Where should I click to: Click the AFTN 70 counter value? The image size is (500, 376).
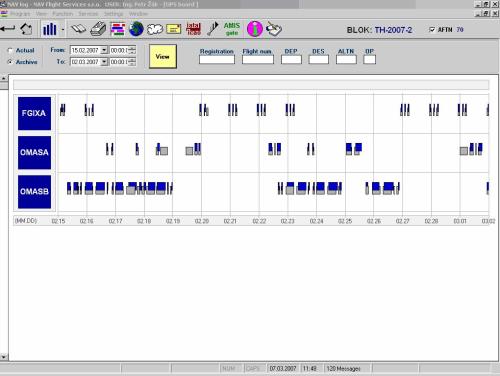point(460,30)
